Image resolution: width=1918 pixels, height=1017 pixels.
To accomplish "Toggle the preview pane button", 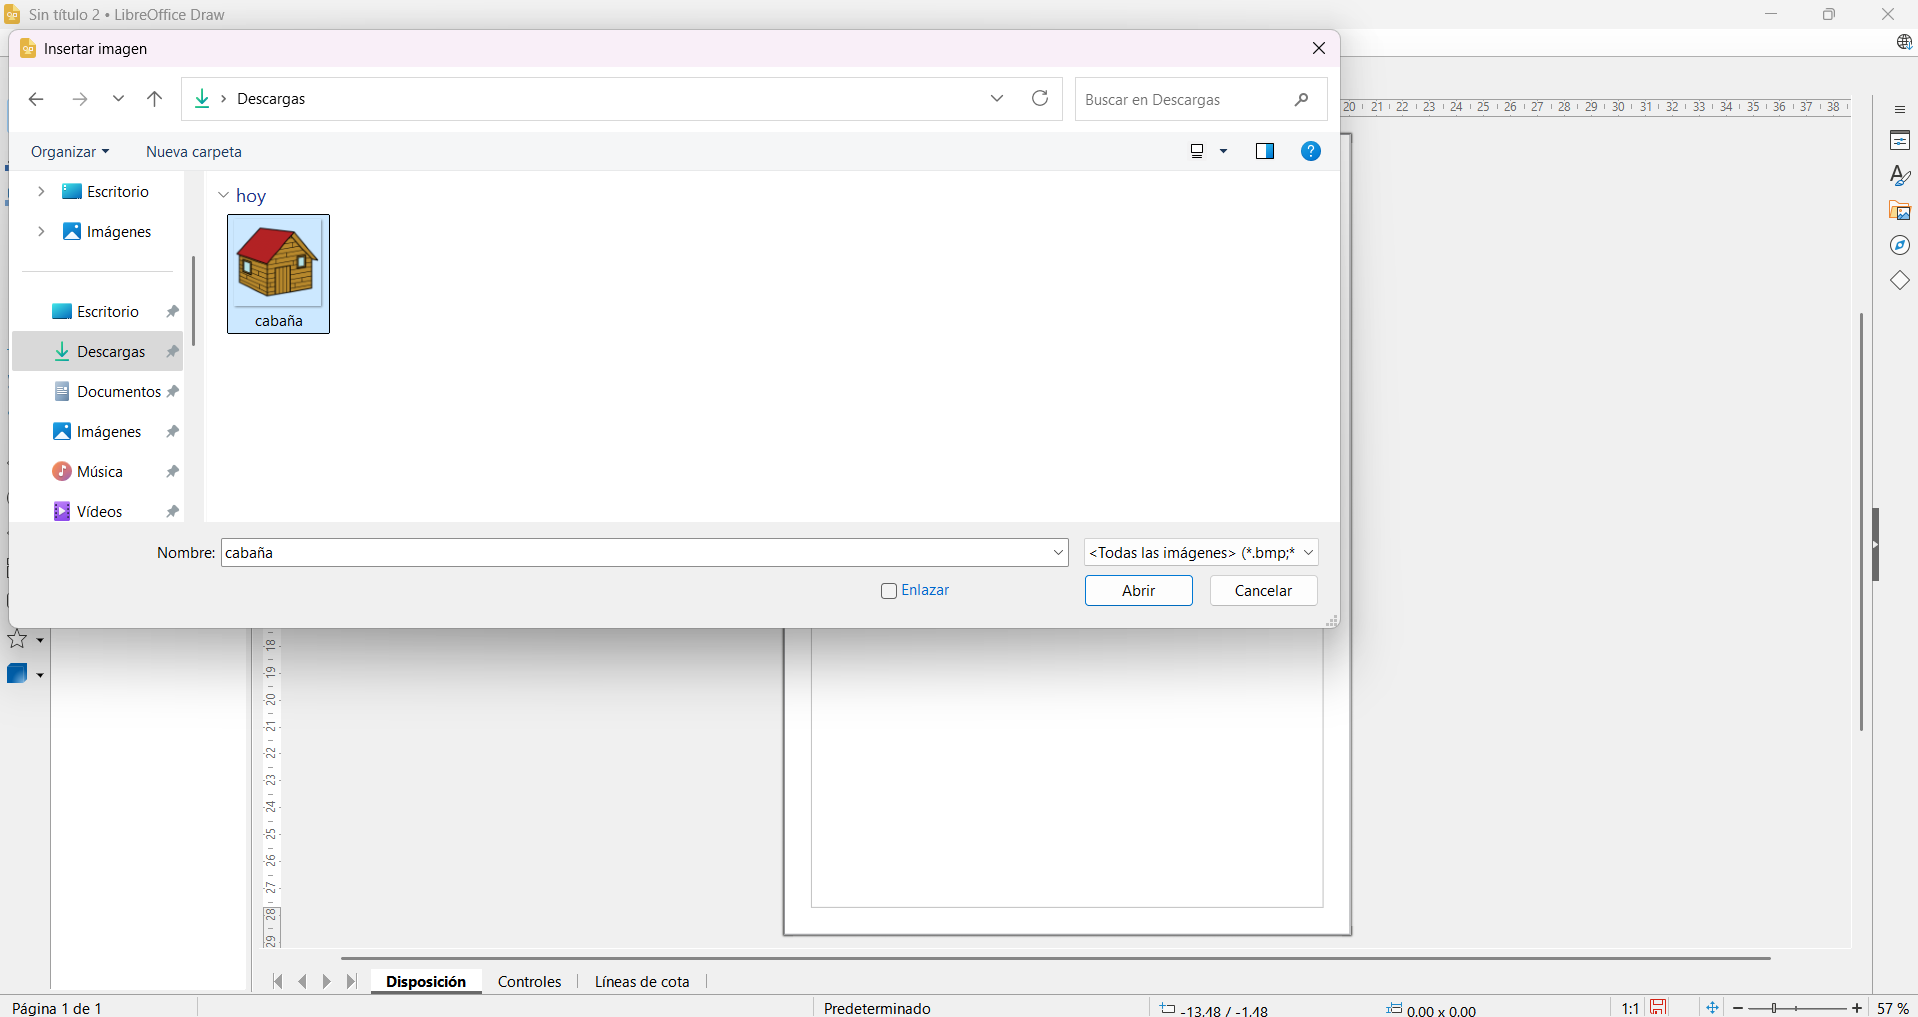I will click(x=1264, y=151).
